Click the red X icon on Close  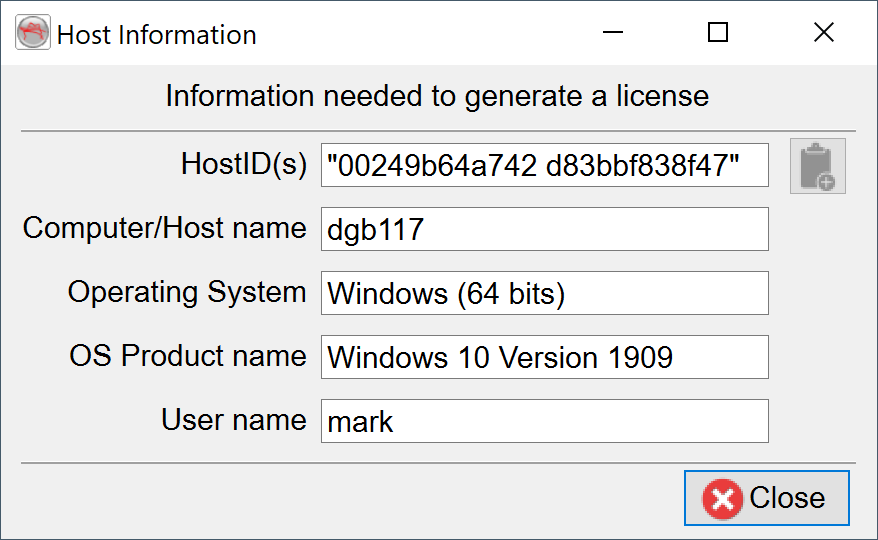point(722,498)
